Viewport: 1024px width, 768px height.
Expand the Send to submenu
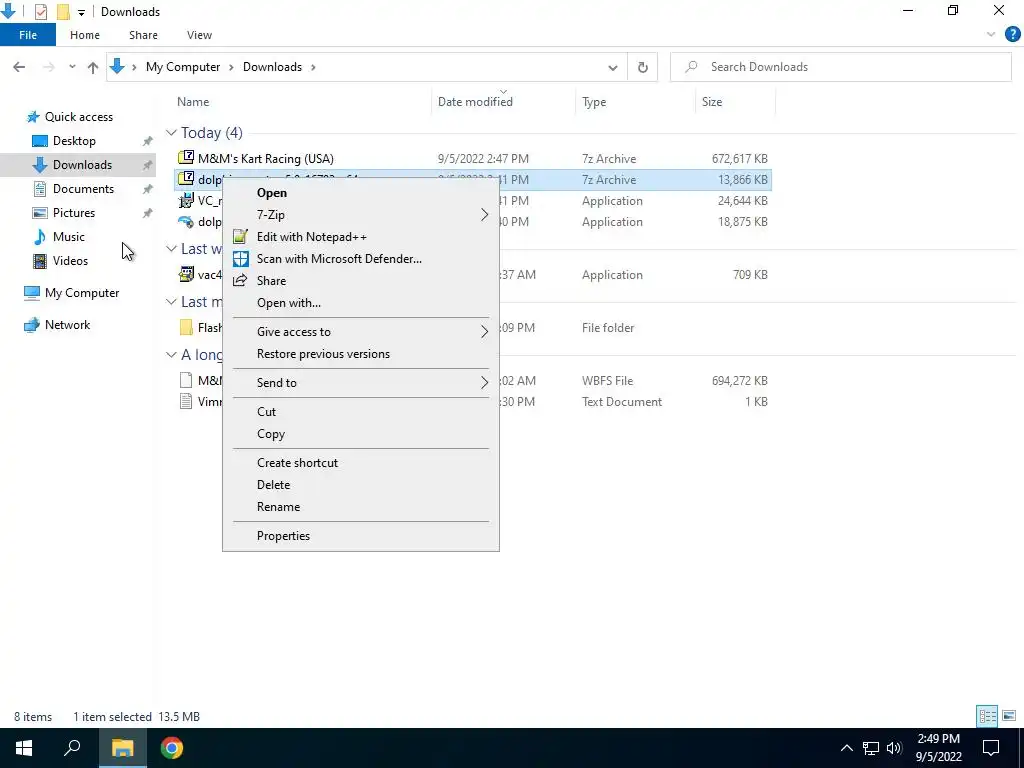(x=360, y=383)
